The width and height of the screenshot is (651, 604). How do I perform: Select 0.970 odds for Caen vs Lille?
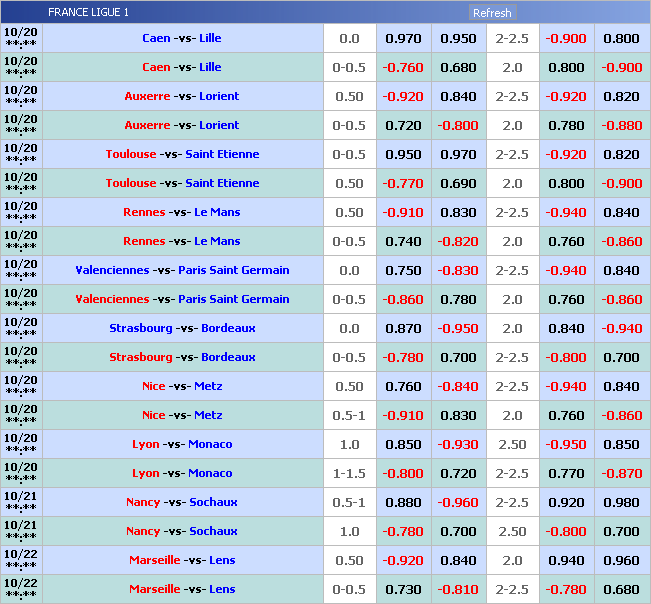tap(403, 39)
